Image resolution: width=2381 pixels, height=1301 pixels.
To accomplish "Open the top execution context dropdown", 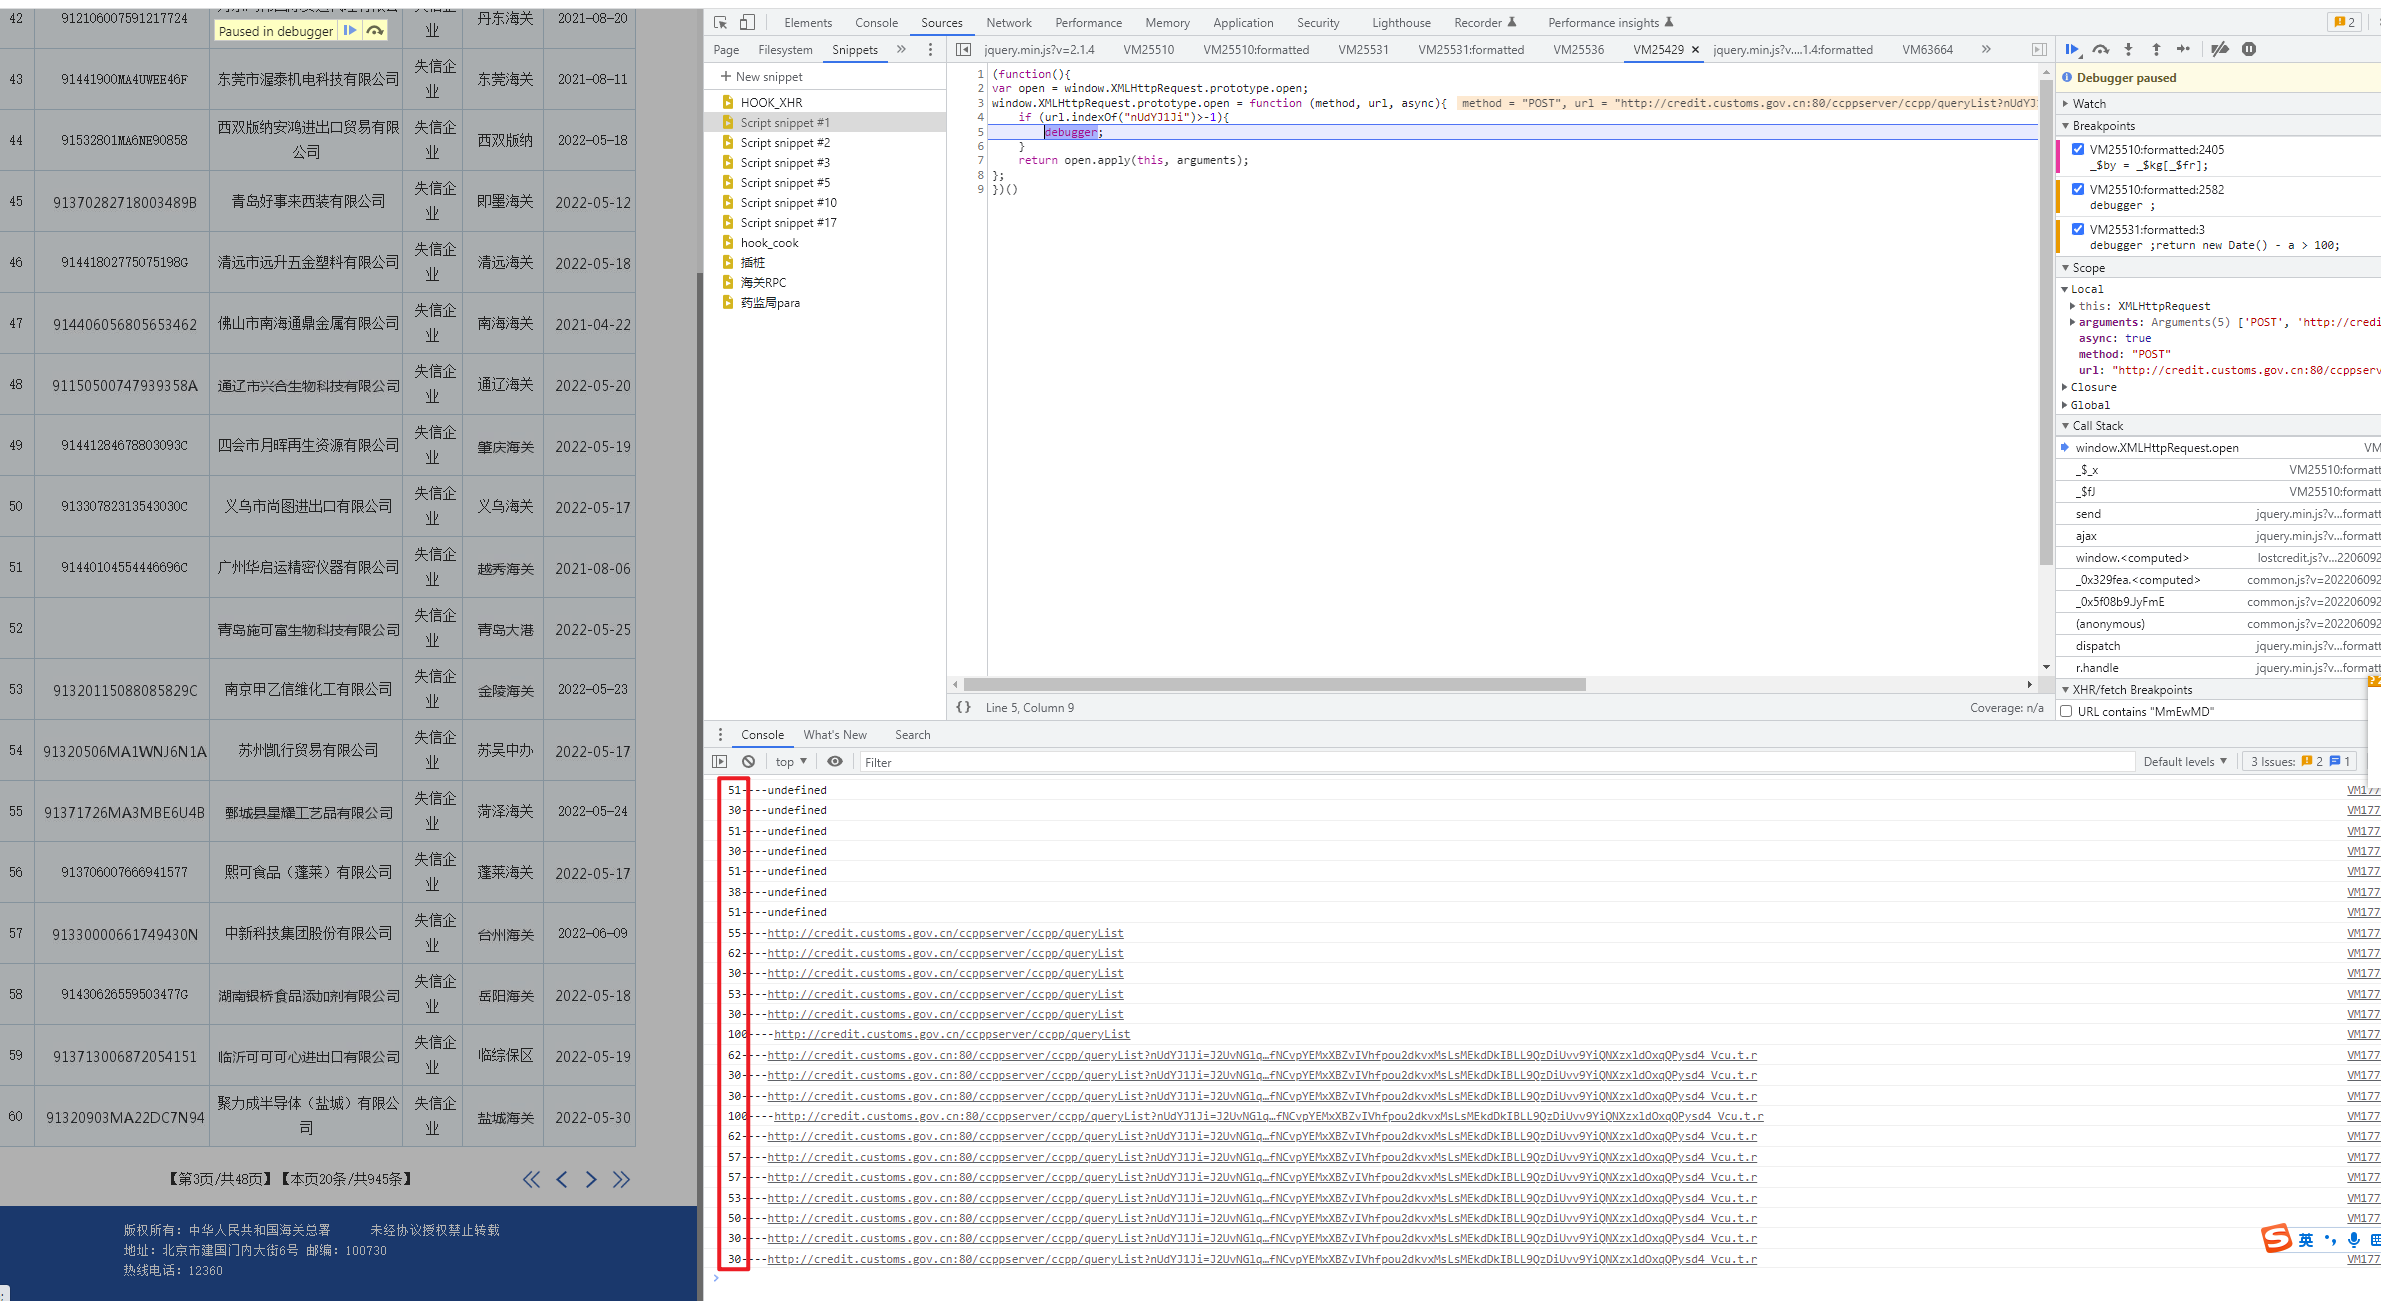I will (x=791, y=761).
